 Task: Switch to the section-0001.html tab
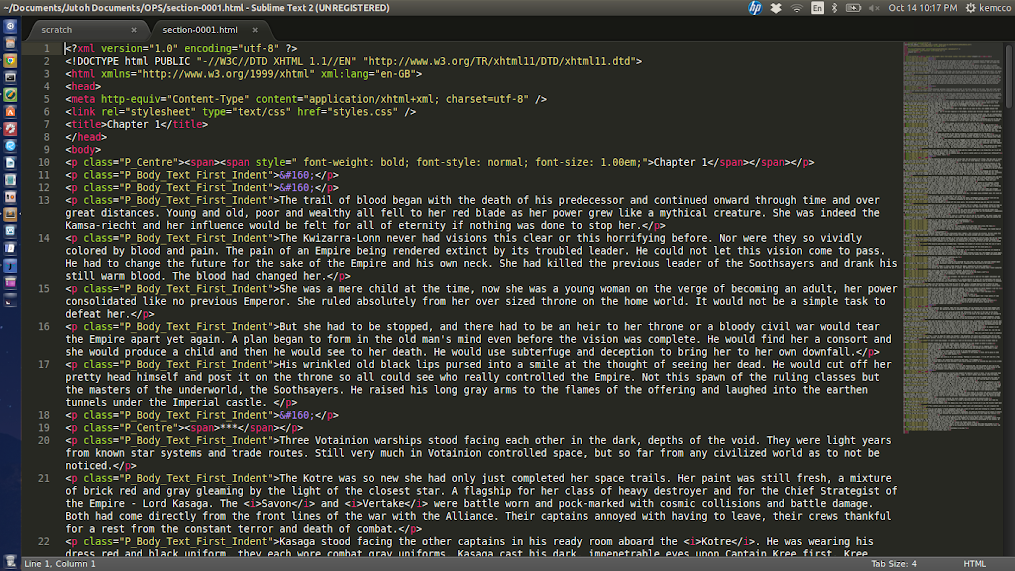(200, 30)
